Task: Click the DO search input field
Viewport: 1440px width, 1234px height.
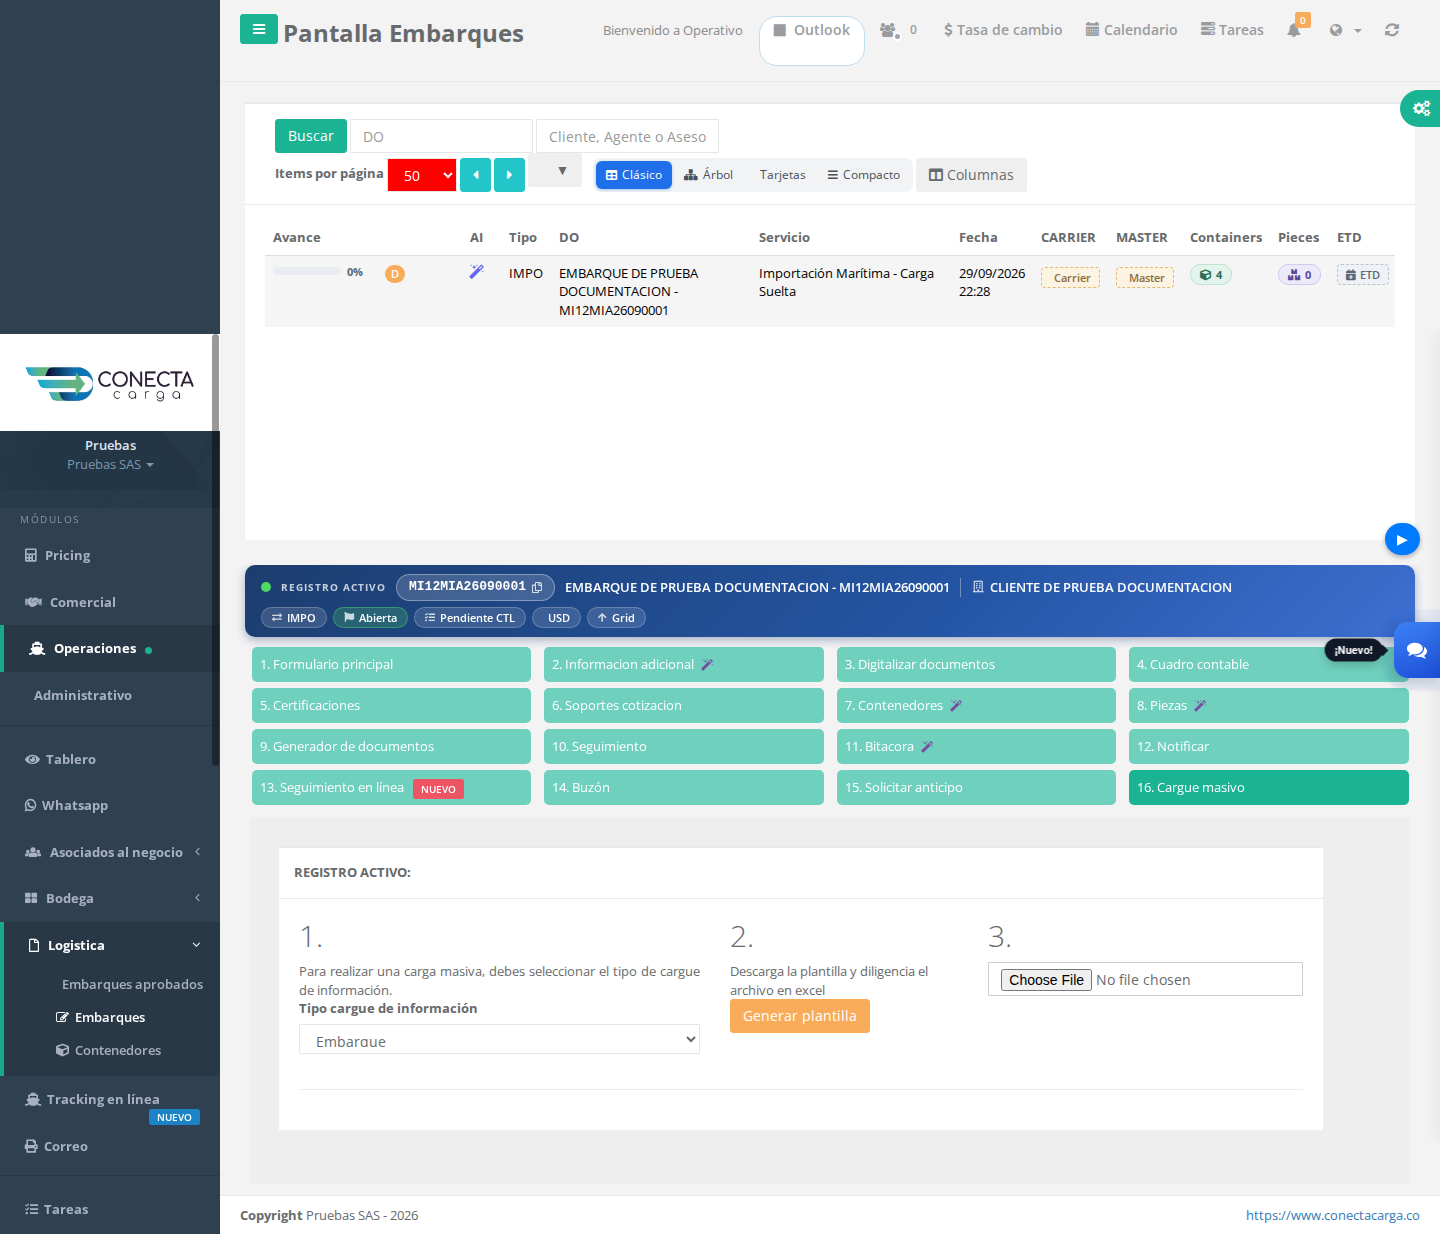Action: (441, 136)
